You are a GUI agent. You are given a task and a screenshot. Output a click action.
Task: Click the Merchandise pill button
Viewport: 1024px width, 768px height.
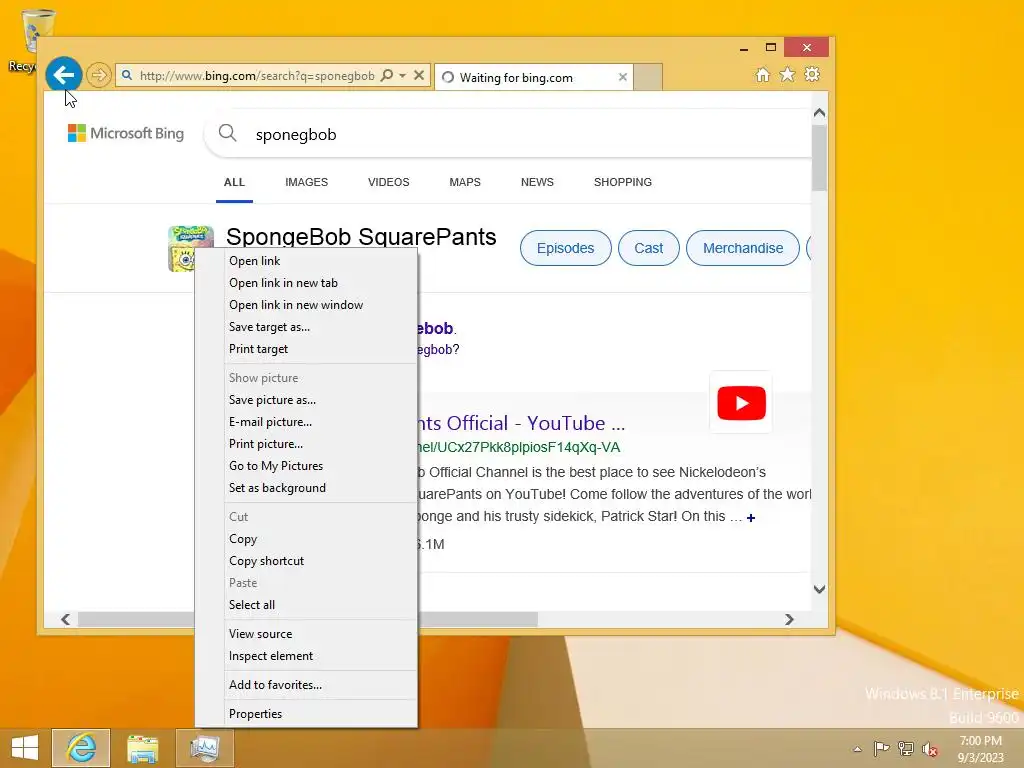tap(743, 248)
